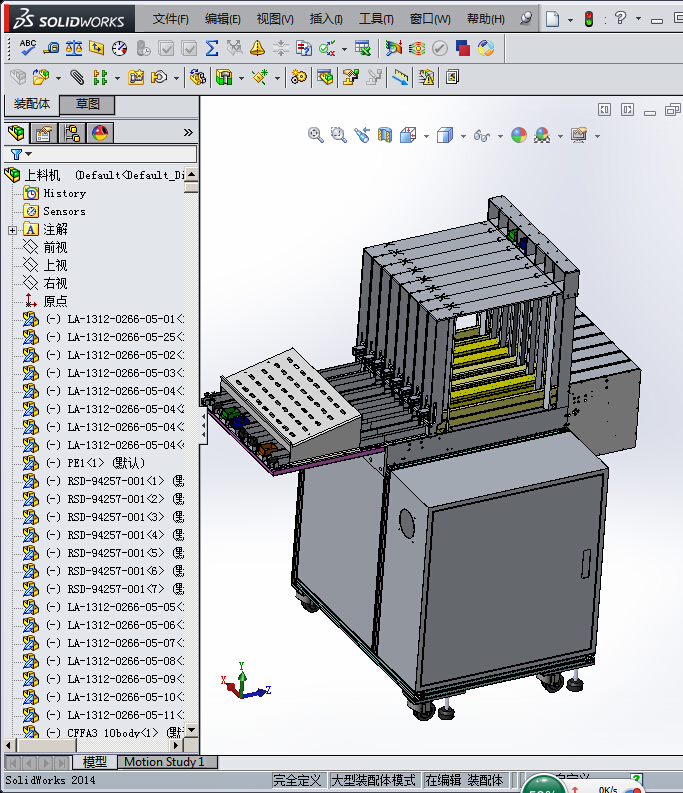The width and height of the screenshot is (683, 793).
Task: Expand the manager pane tabs chevron
Action: click(188, 133)
